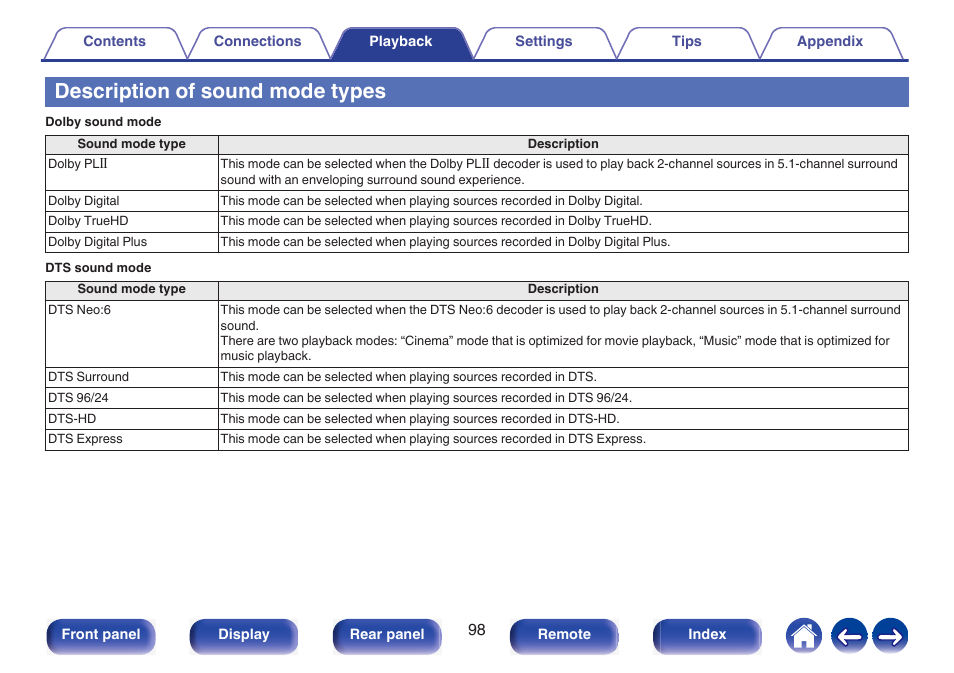
Task: Click the Dolby table 'Description' header
Action: (x=563, y=144)
